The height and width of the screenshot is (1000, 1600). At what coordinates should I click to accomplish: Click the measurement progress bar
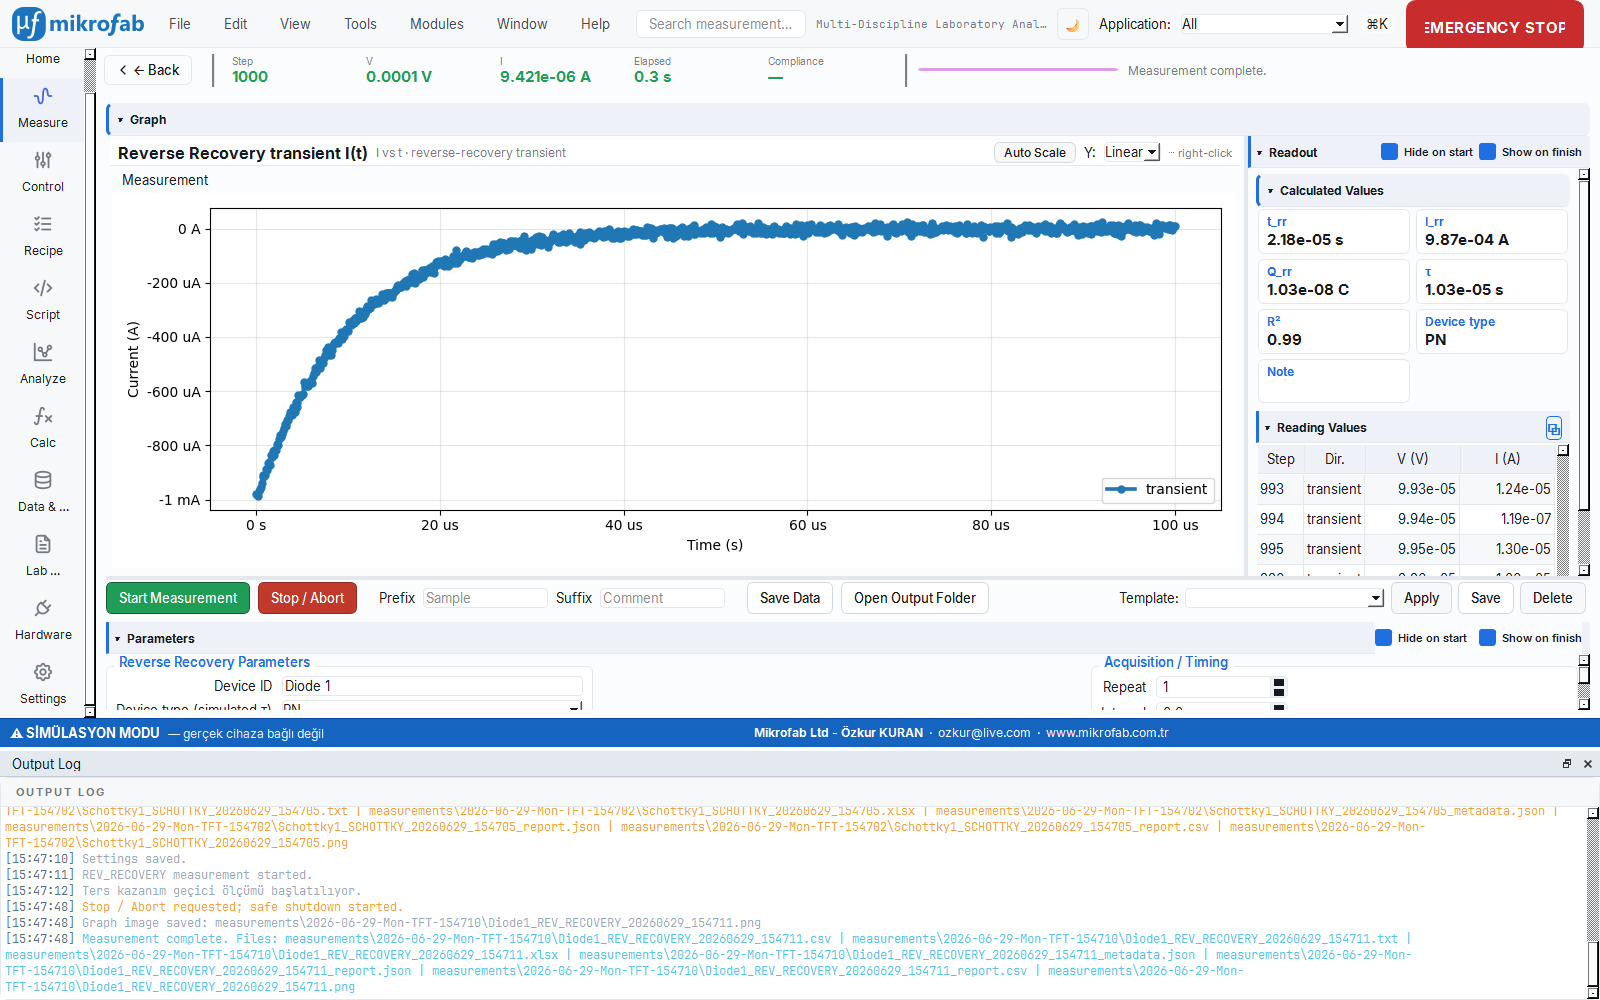pos(1018,70)
